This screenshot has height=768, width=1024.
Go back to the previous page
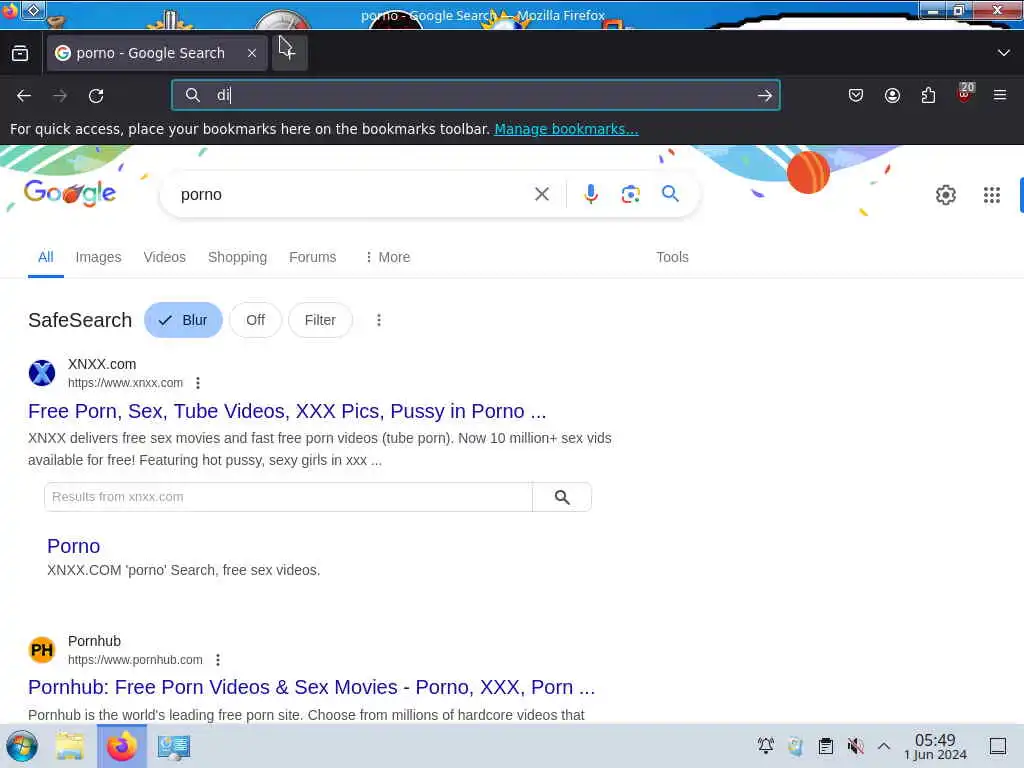(x=24, y=96)
